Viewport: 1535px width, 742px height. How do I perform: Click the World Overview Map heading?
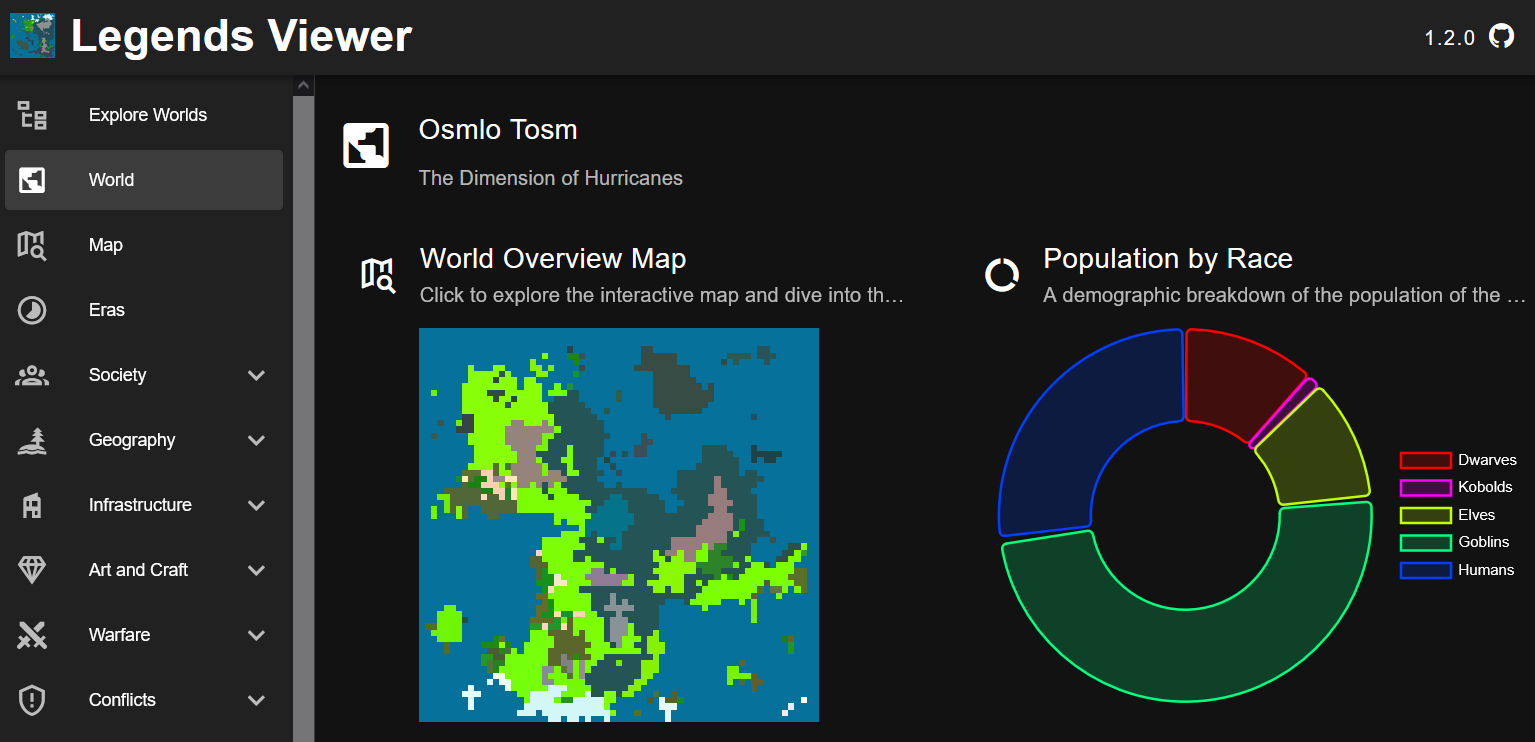point(552,259)
